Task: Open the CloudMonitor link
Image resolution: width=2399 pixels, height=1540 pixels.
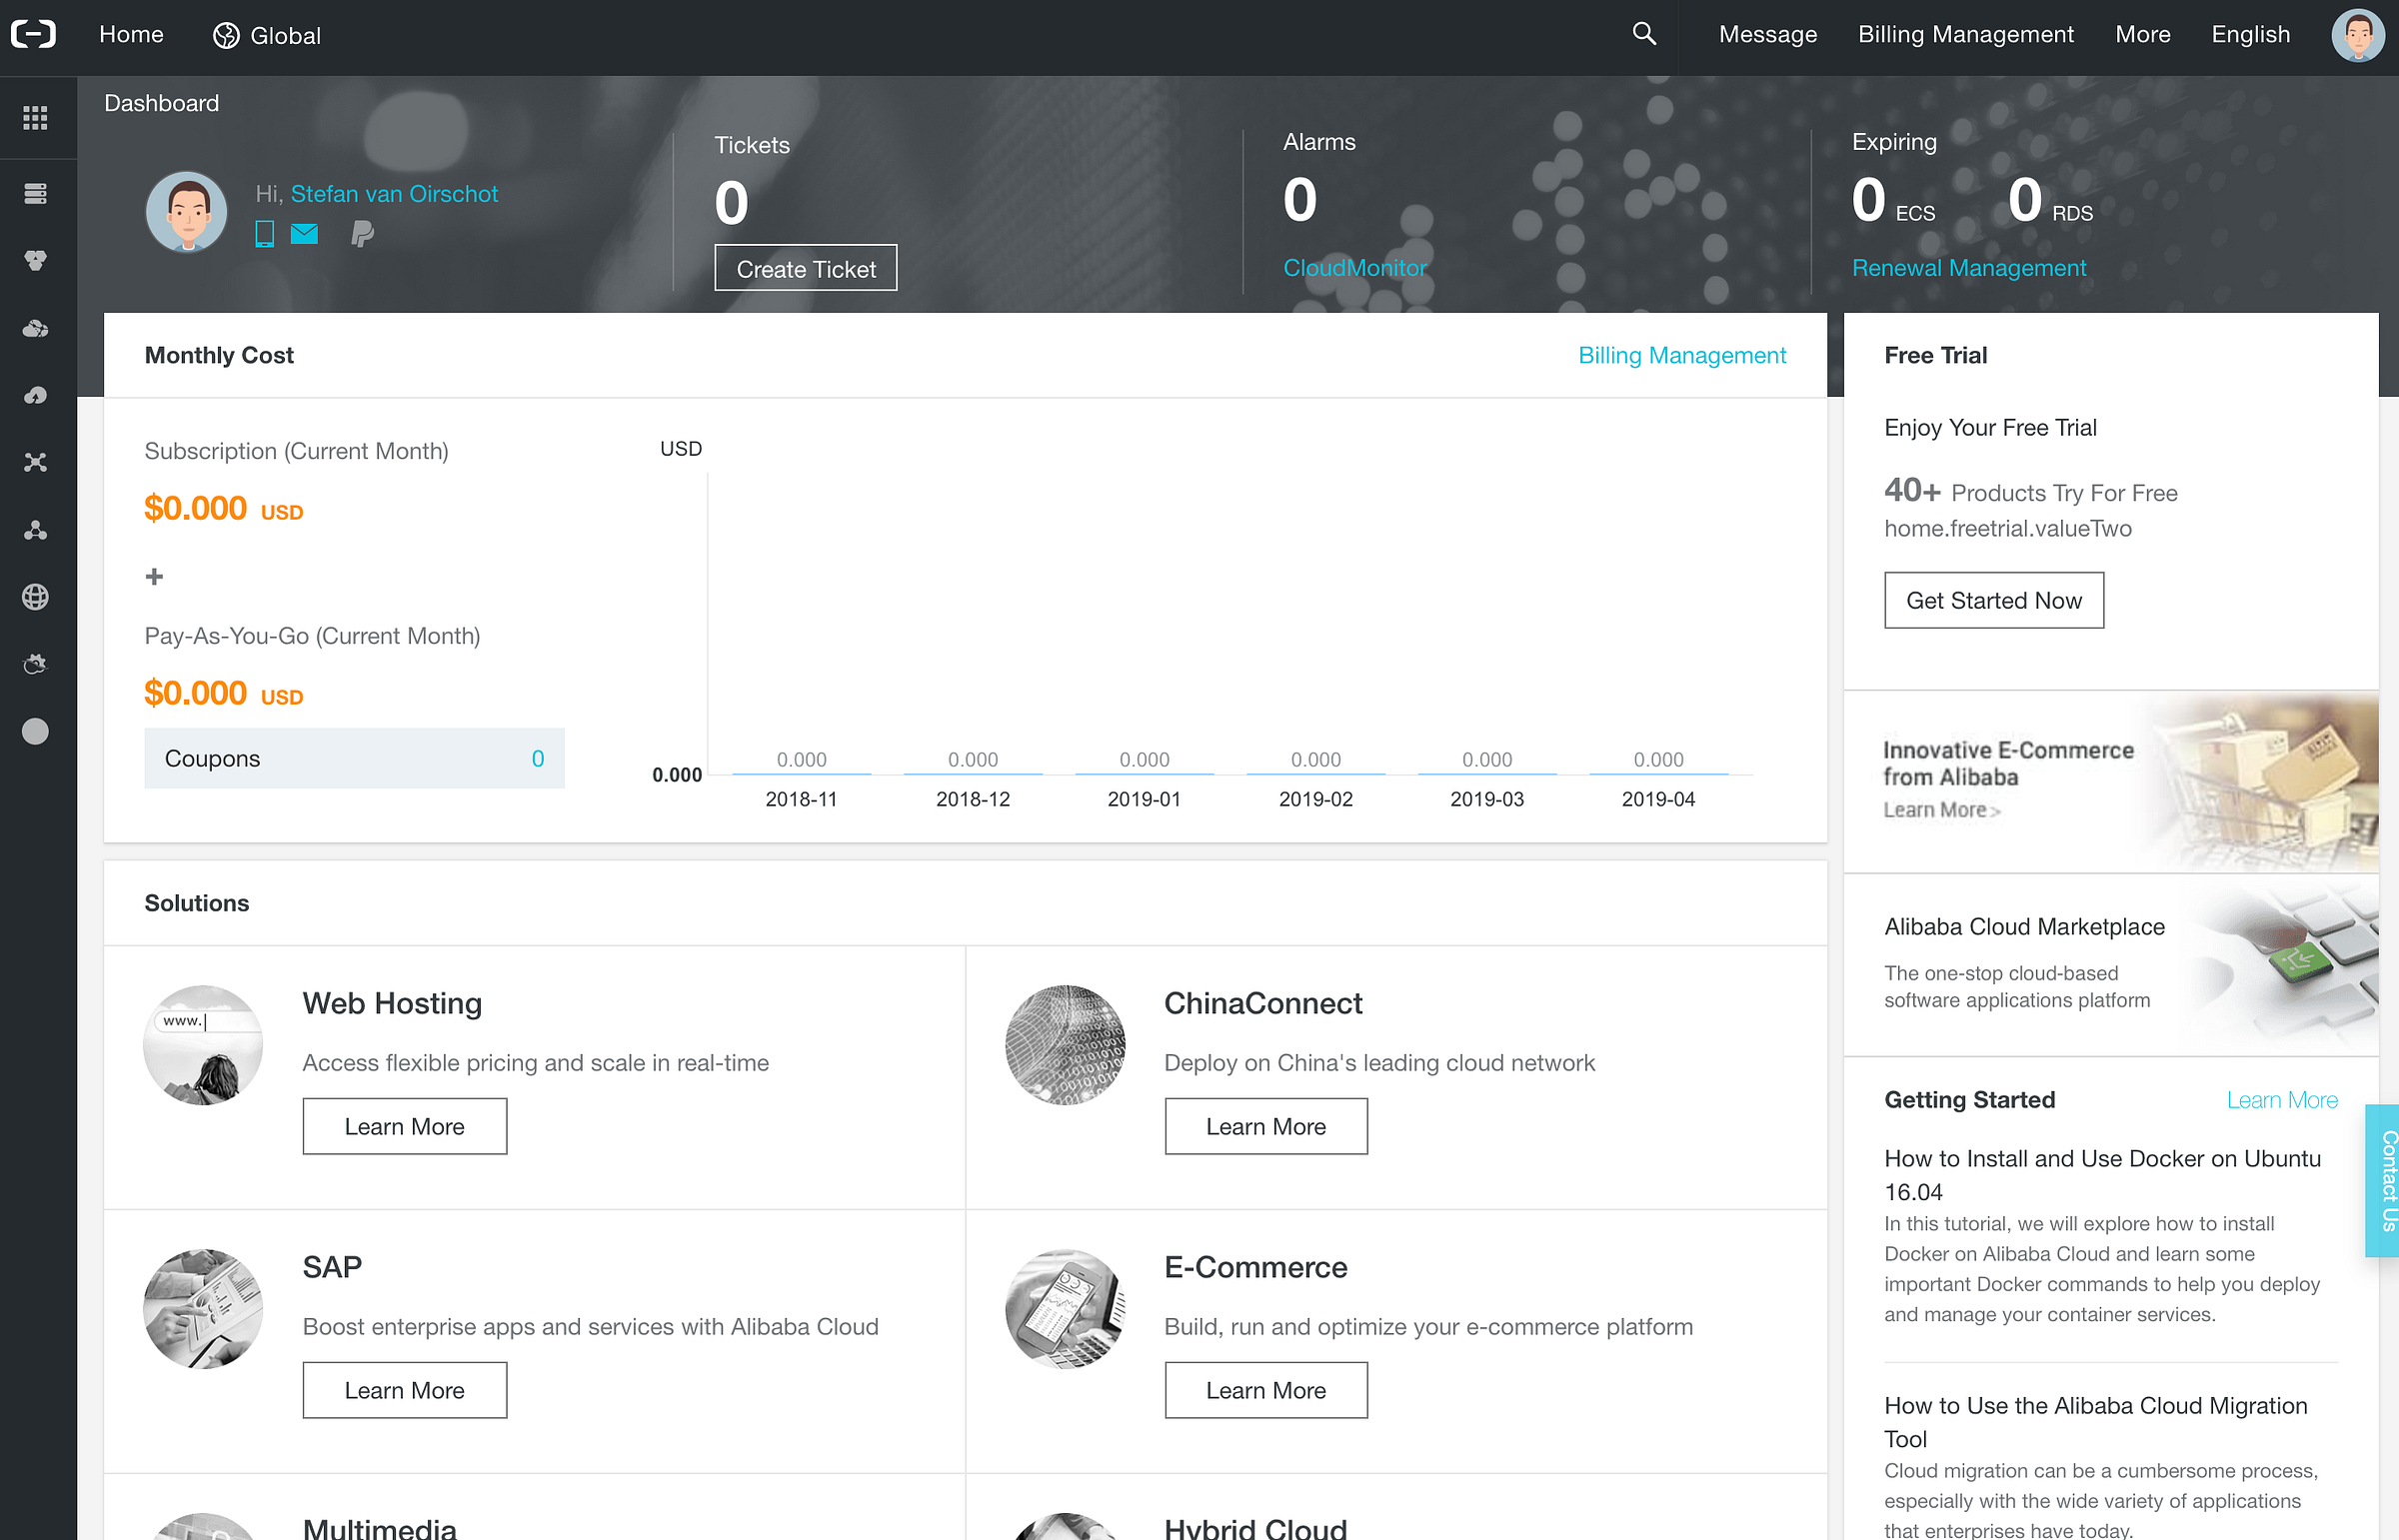Action: click(1354, 268)
